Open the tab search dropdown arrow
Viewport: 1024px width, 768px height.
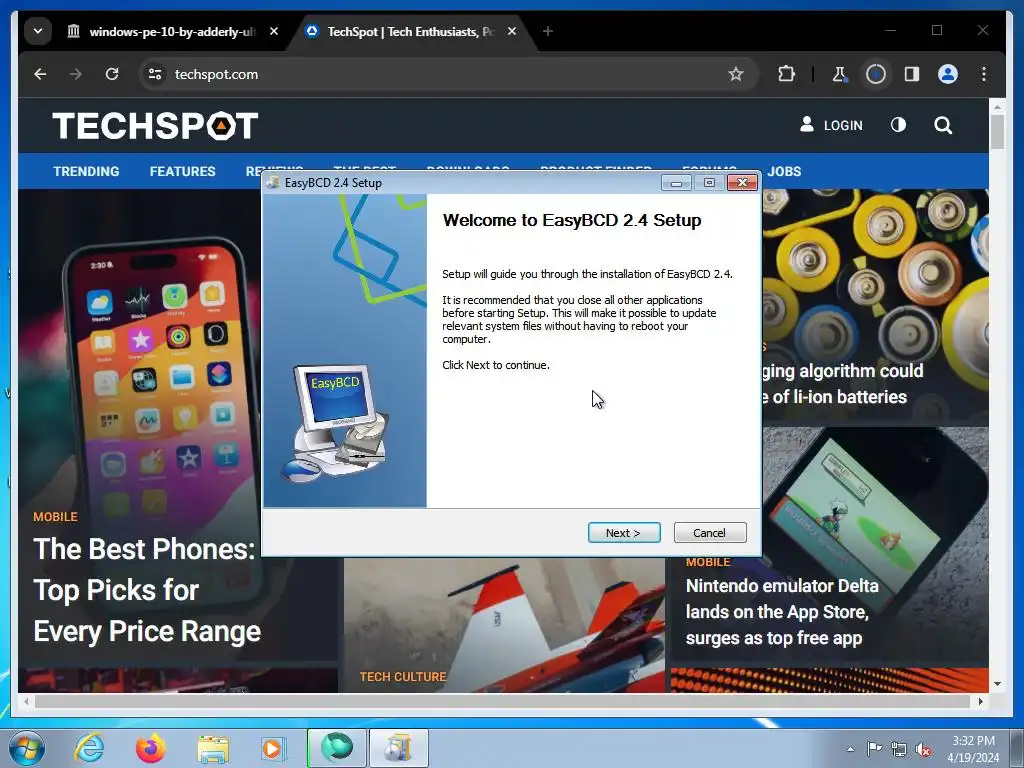38,31
